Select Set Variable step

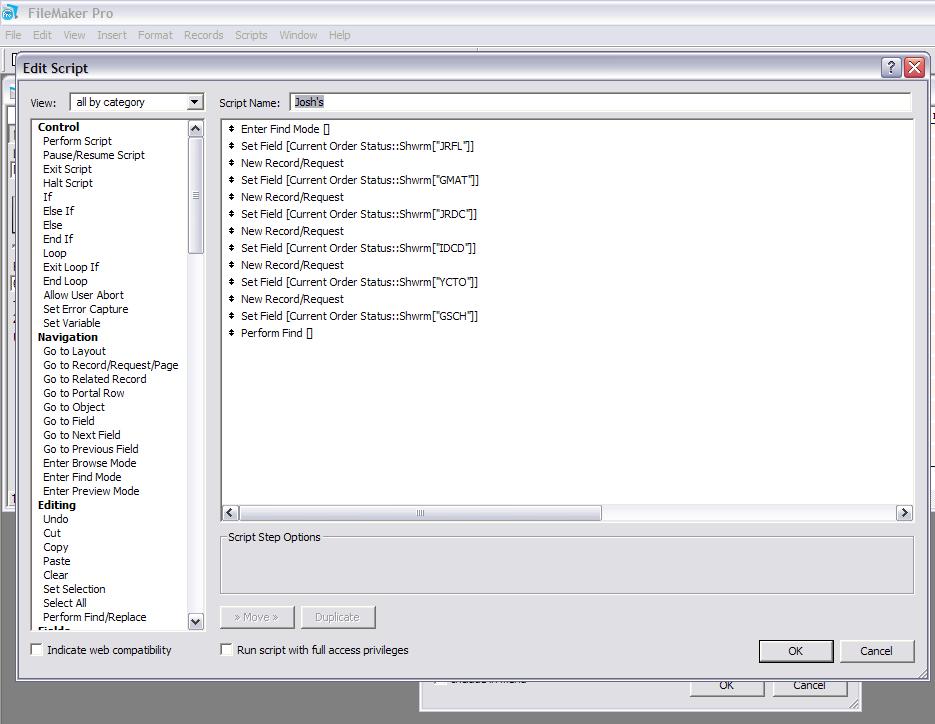point(72,323)
